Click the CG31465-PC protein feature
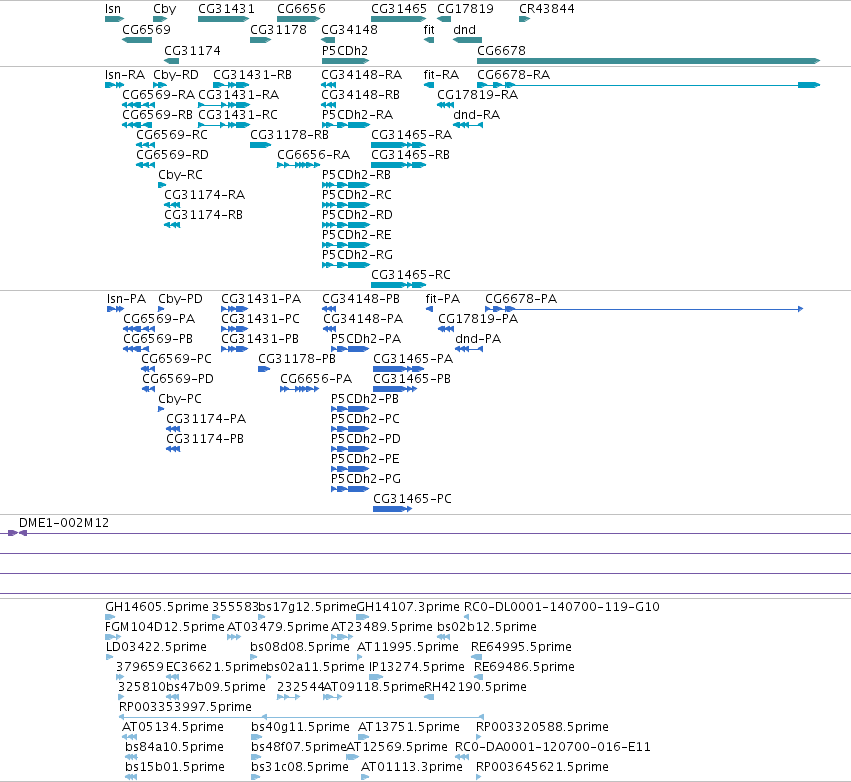The image size is (851, 782). click(x=392, y=509)
